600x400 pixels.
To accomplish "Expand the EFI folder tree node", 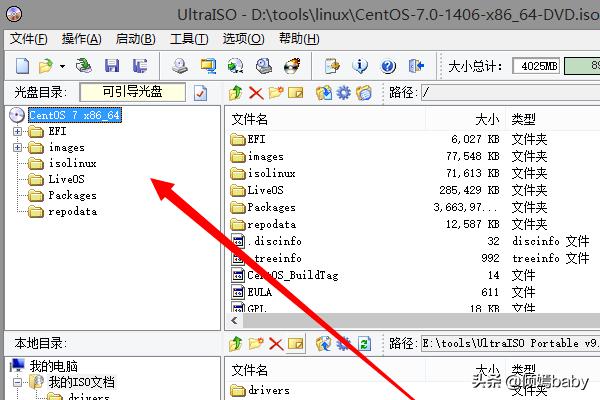I will point(17,131).
